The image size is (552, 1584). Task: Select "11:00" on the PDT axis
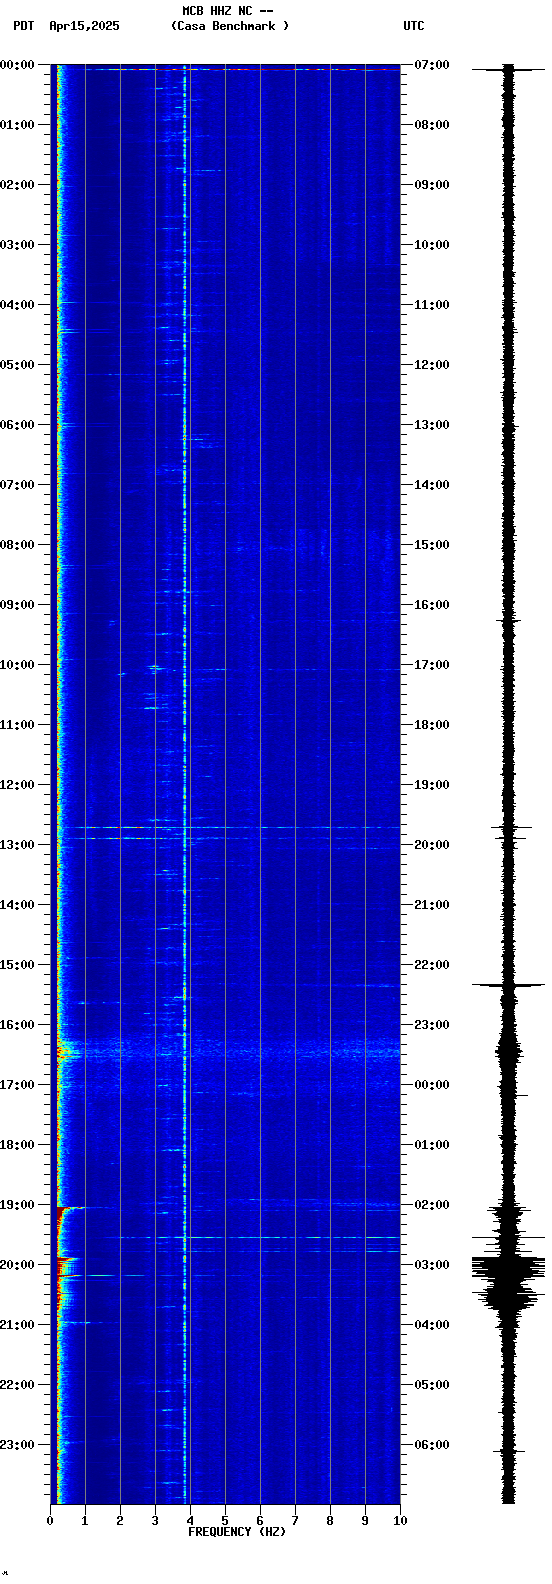tap(17, 725)
